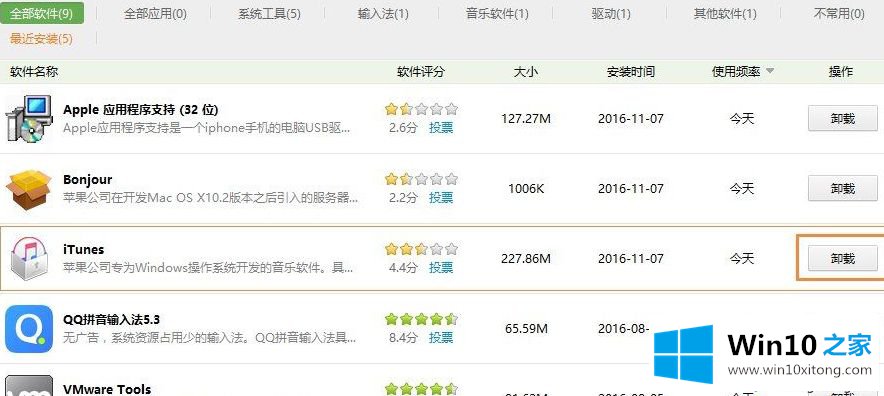Select the QQ拼音输入法5.3 title
Screen dimensions: 884x396
[x=112, y=320]
